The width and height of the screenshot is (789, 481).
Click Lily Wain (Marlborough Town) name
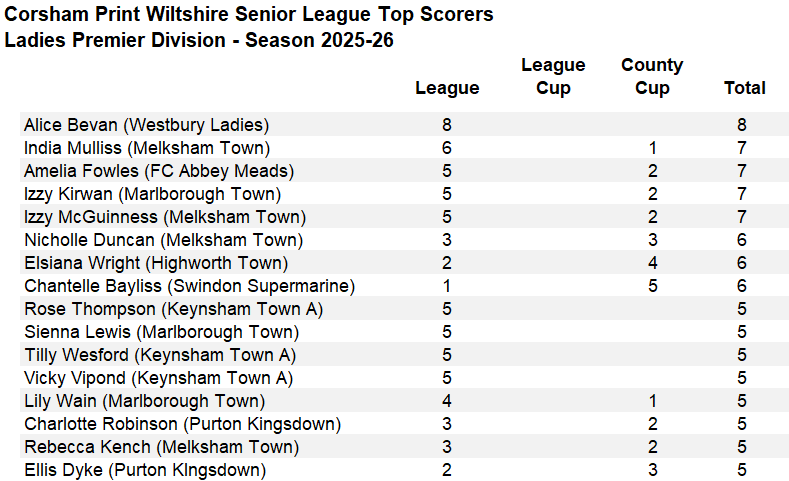tap(144, 401)
